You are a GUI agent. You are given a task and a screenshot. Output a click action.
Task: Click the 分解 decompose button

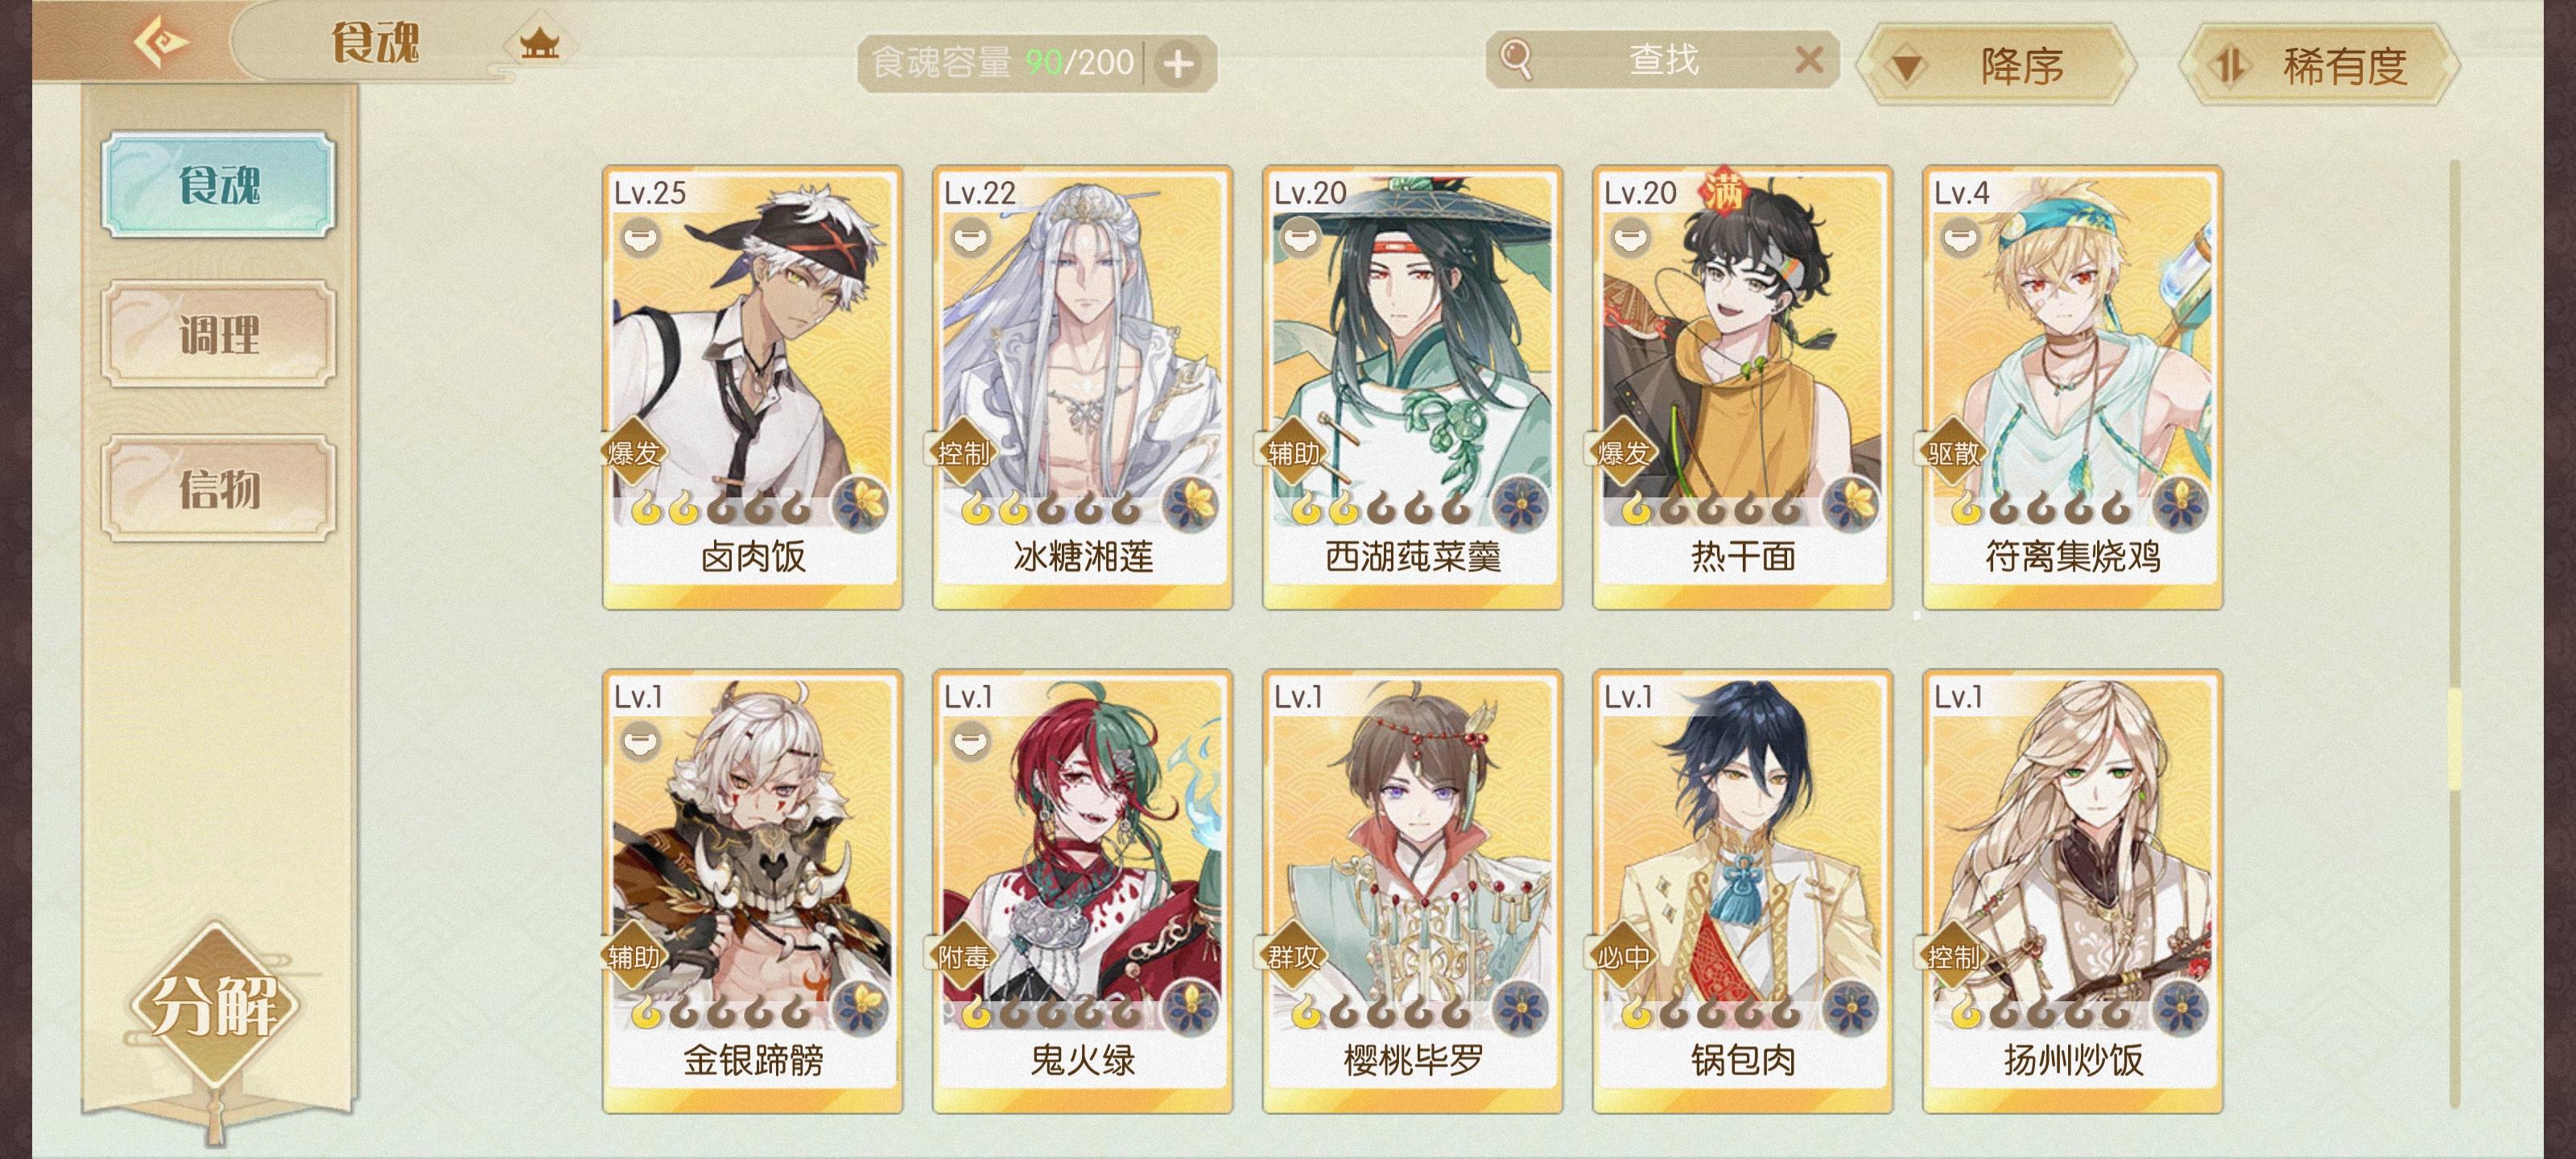coord(215,1006)
